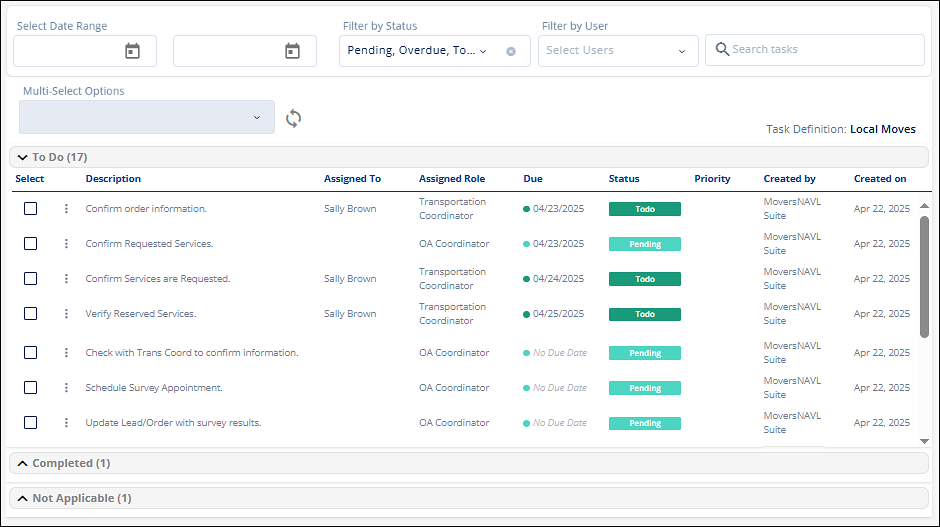The width and height of the screenshot is (940, 527).
Task: Sort by the Due column header
Action: [533, 179]
